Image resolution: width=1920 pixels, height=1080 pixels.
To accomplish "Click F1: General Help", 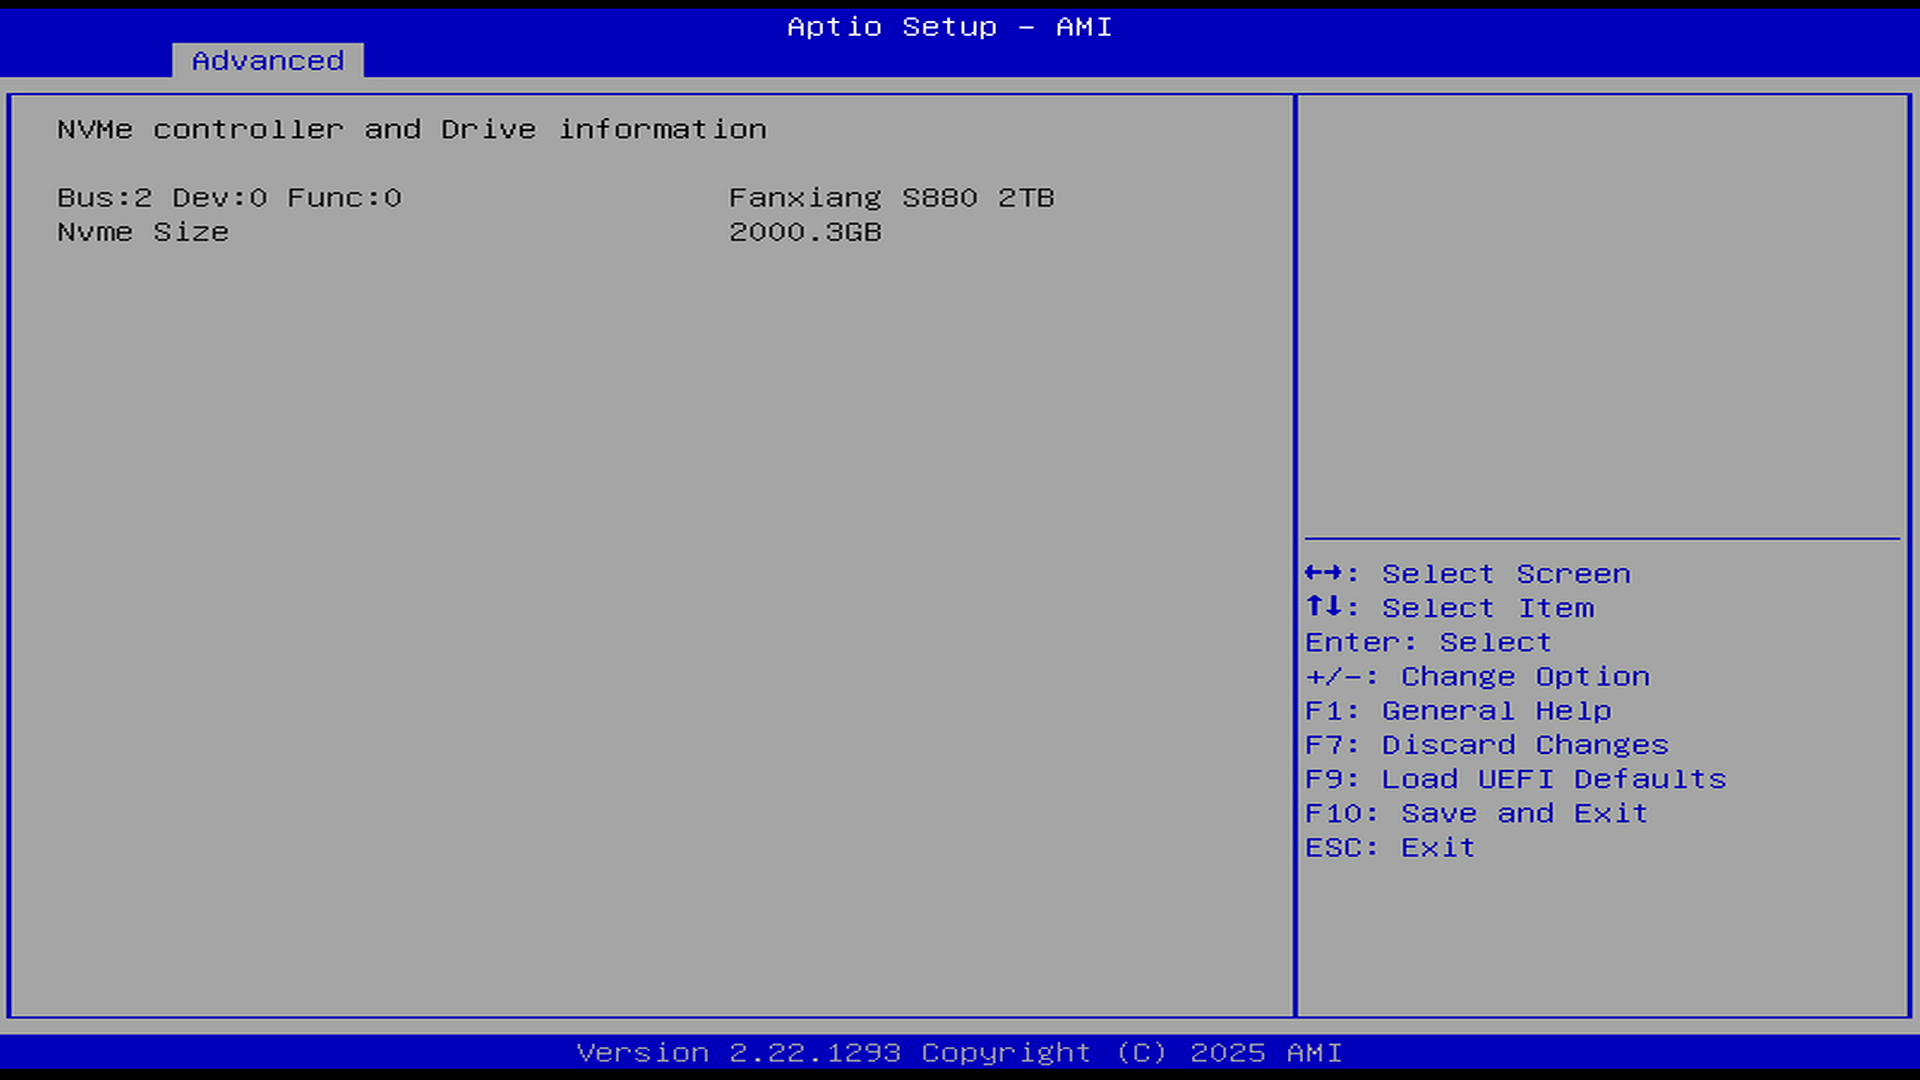I will click(x=1457, y=711).
